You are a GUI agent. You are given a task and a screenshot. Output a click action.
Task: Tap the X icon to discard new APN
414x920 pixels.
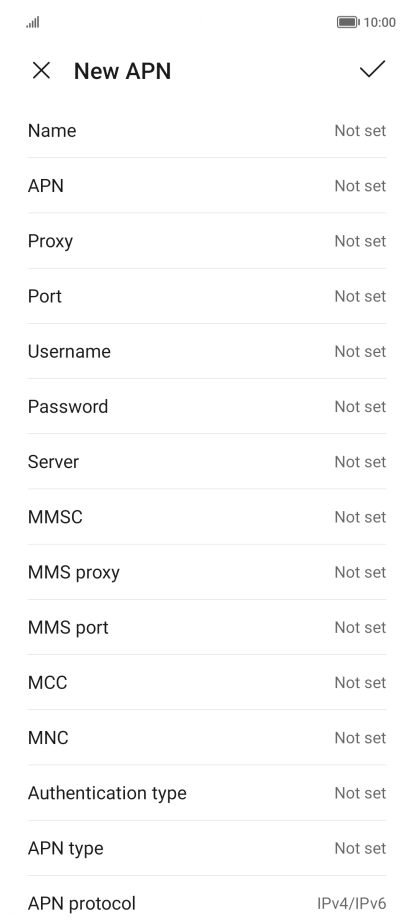click(x=41, y=71)
